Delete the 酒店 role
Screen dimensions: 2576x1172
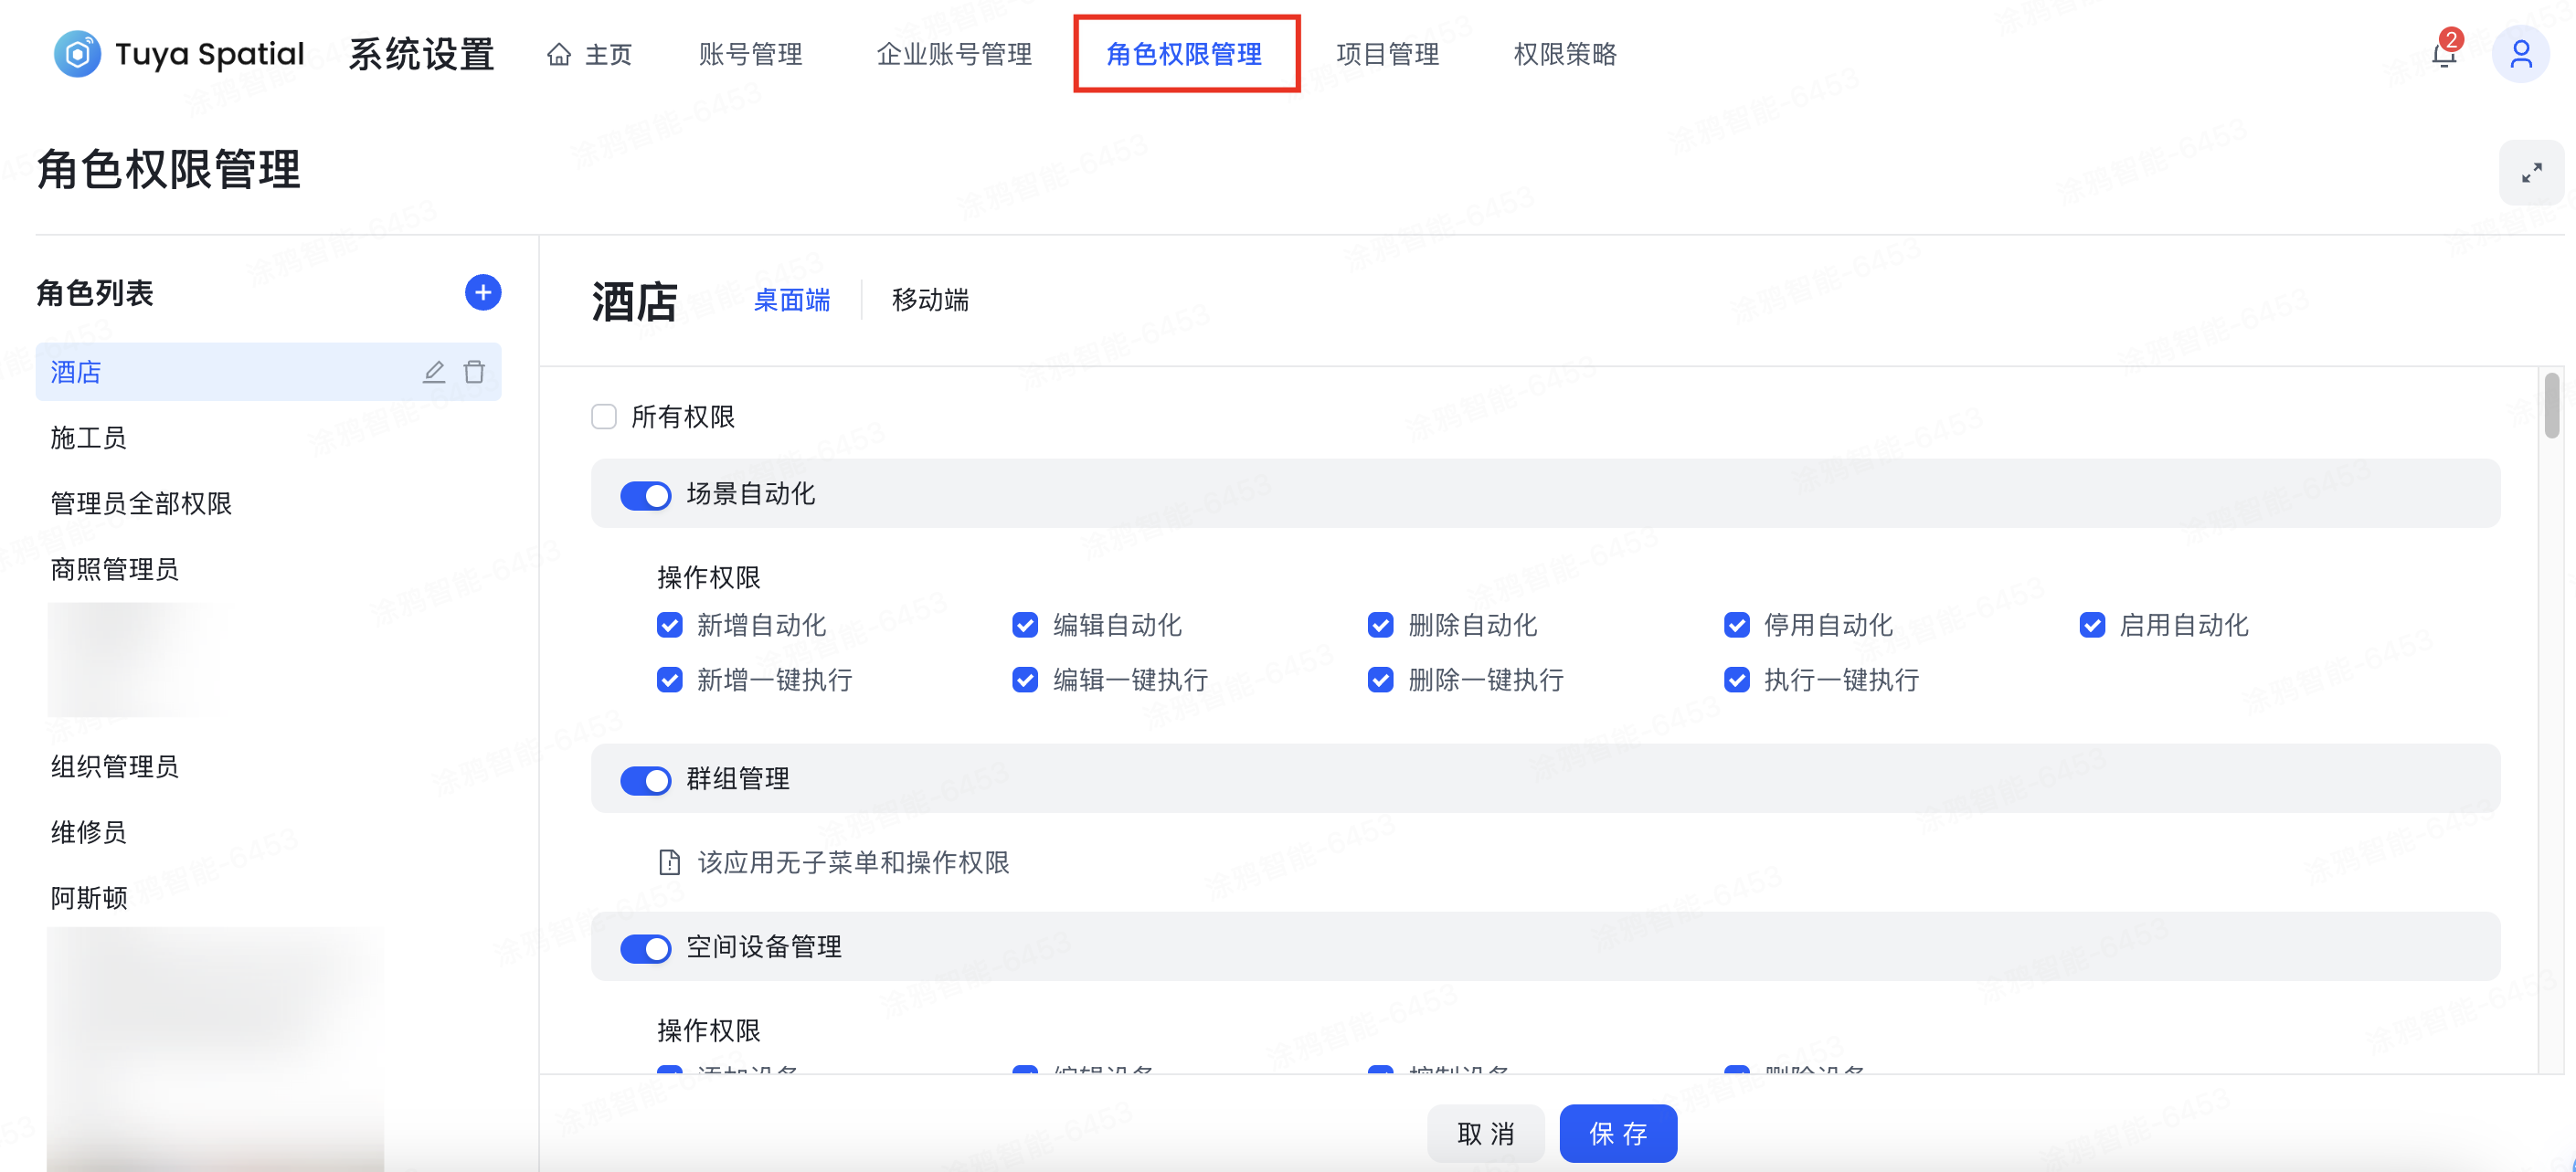(474, 372)
